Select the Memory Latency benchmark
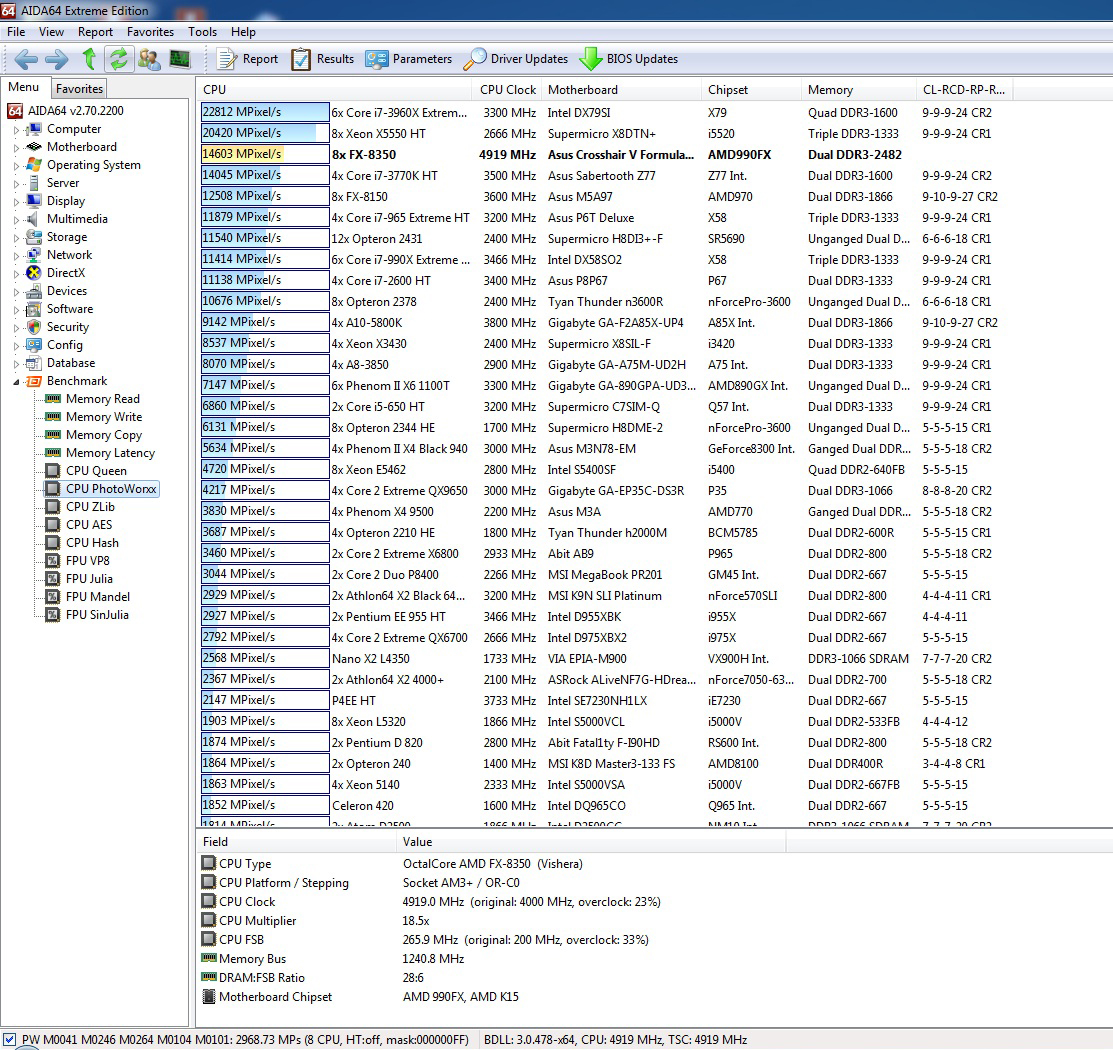Viewport: 1113px width, 1050px height. [100, 453]
